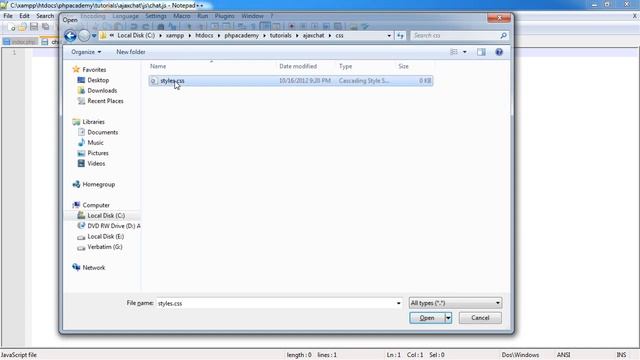640x360 pixels.
Task: Open dialog help question mark icon
Action: (x=499, y=52)
